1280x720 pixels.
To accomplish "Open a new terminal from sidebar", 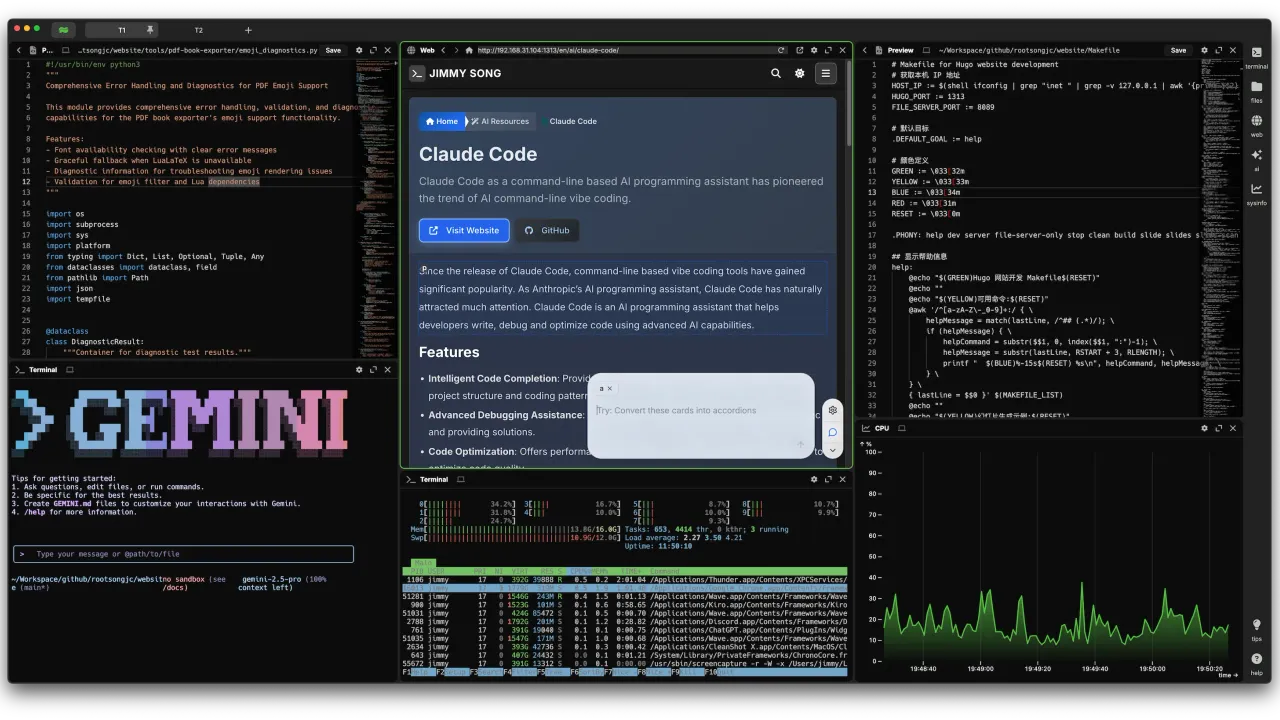I will (x=1256, y=57).
